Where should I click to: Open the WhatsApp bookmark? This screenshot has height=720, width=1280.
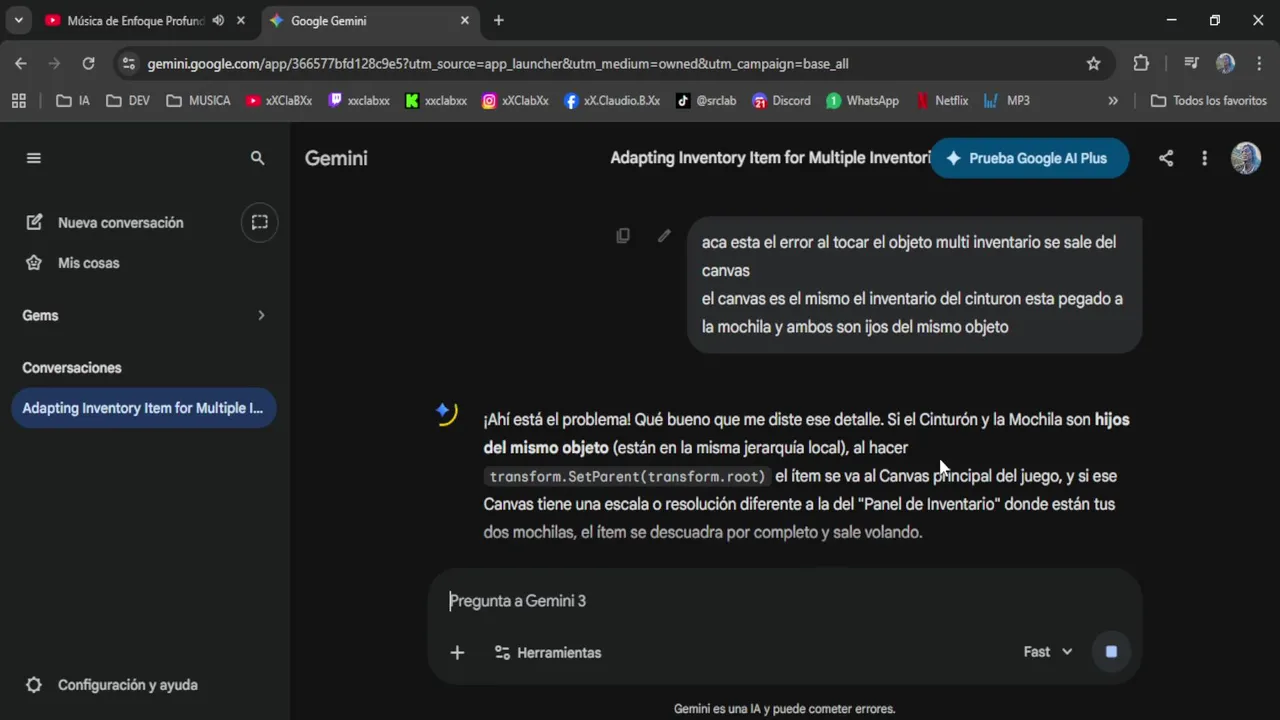click(x=862, y=100)
